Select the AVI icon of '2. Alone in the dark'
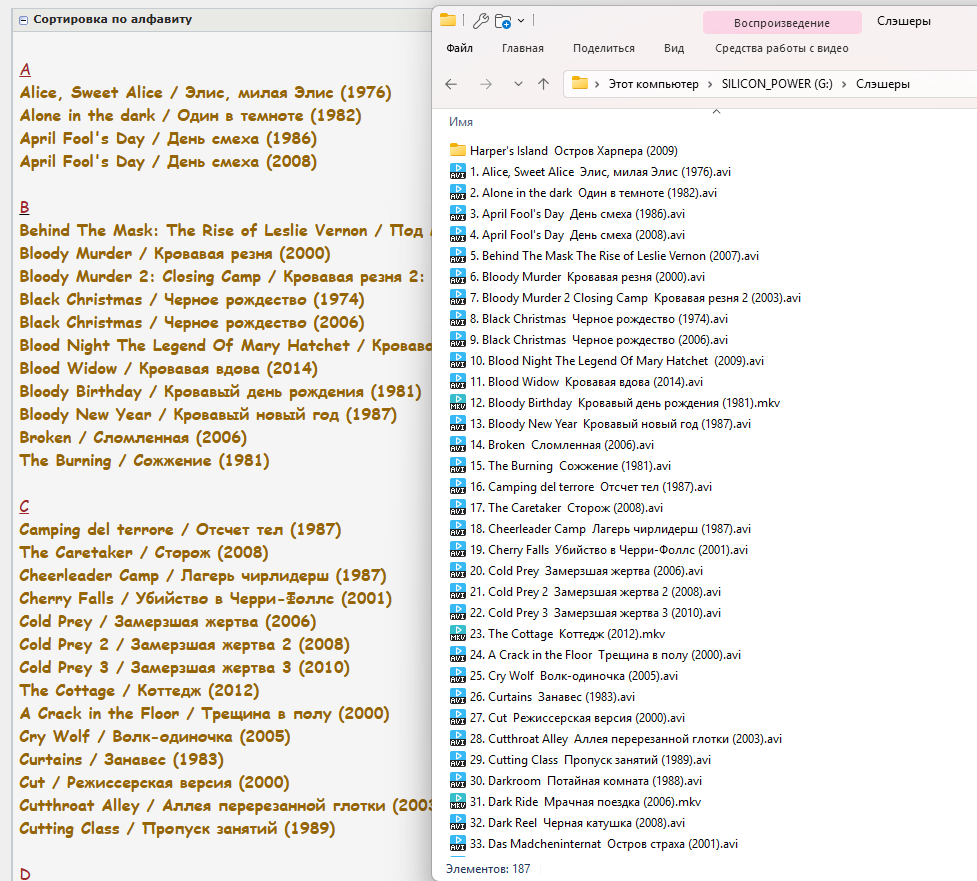 [457, 193]
